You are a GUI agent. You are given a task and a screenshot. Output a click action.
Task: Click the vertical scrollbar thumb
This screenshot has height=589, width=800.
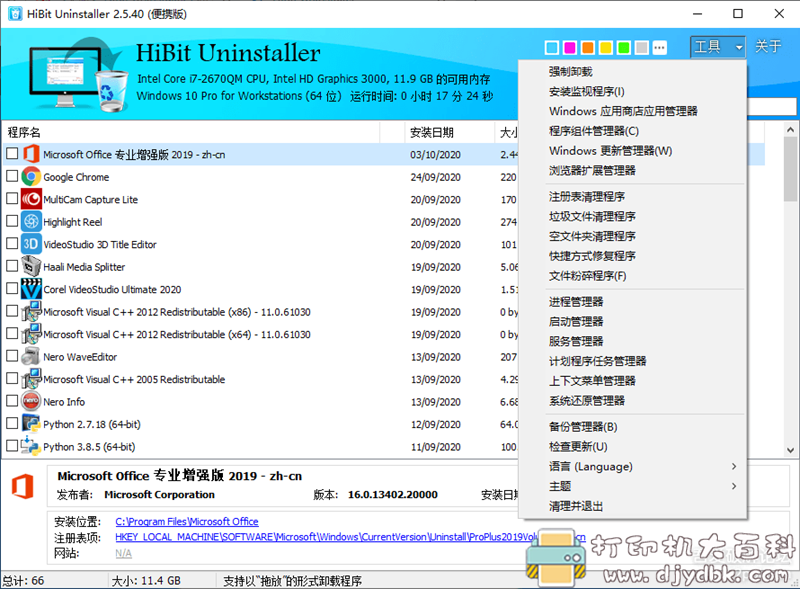(x=790, y=169)
